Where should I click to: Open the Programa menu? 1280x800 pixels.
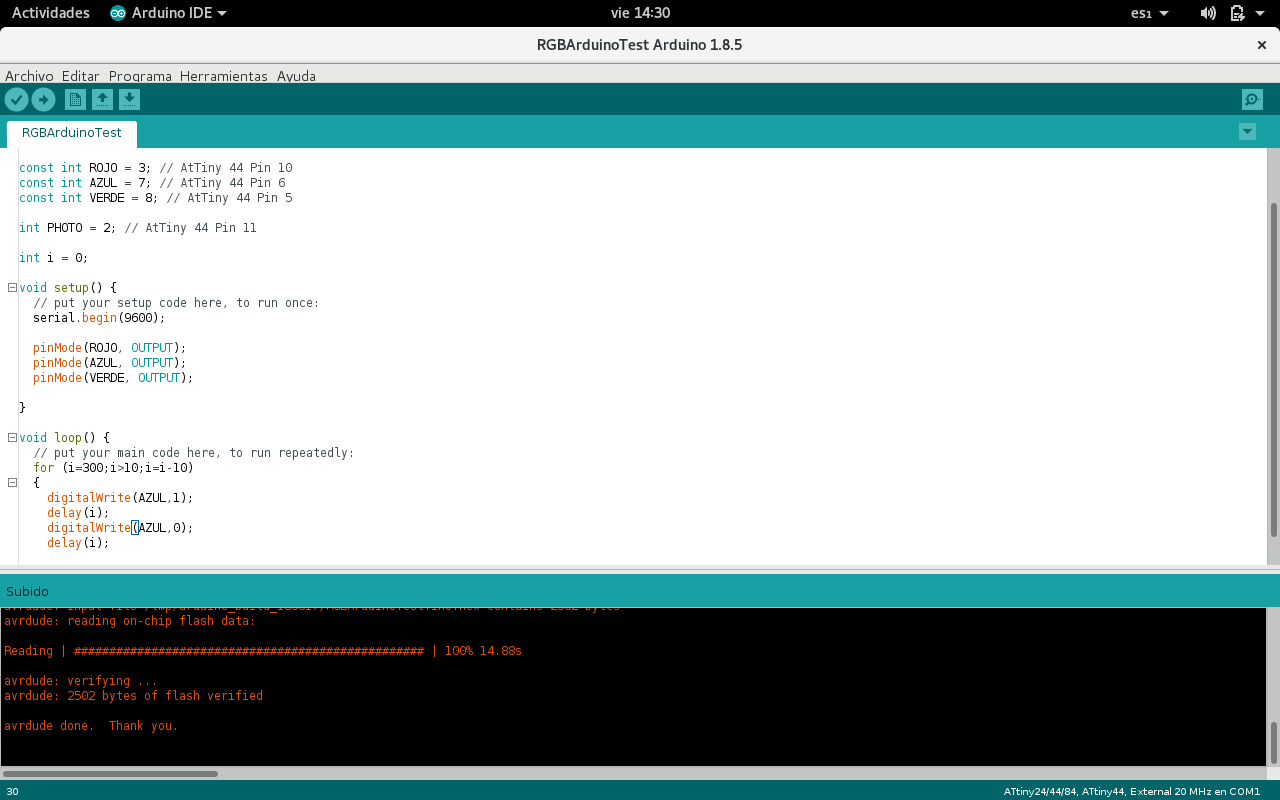[x=140, y=76]
